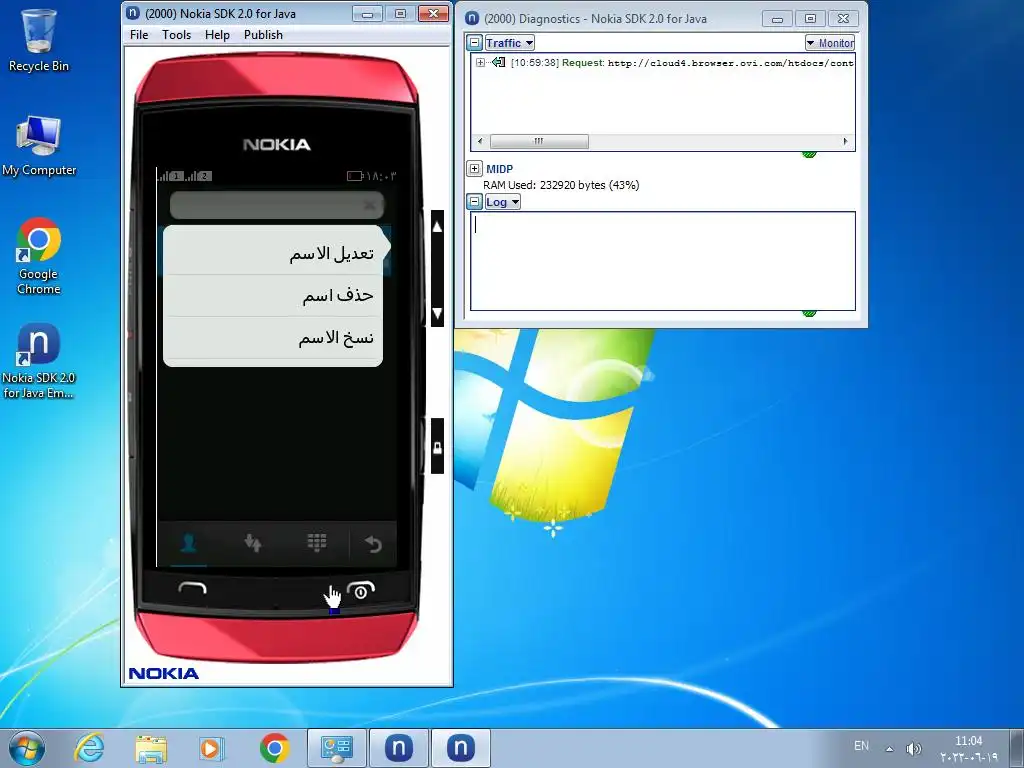1024x768 pixels.
Task: Tap the back arrow icon on phone
Action: pyautogui.click(x=373, y=544)
